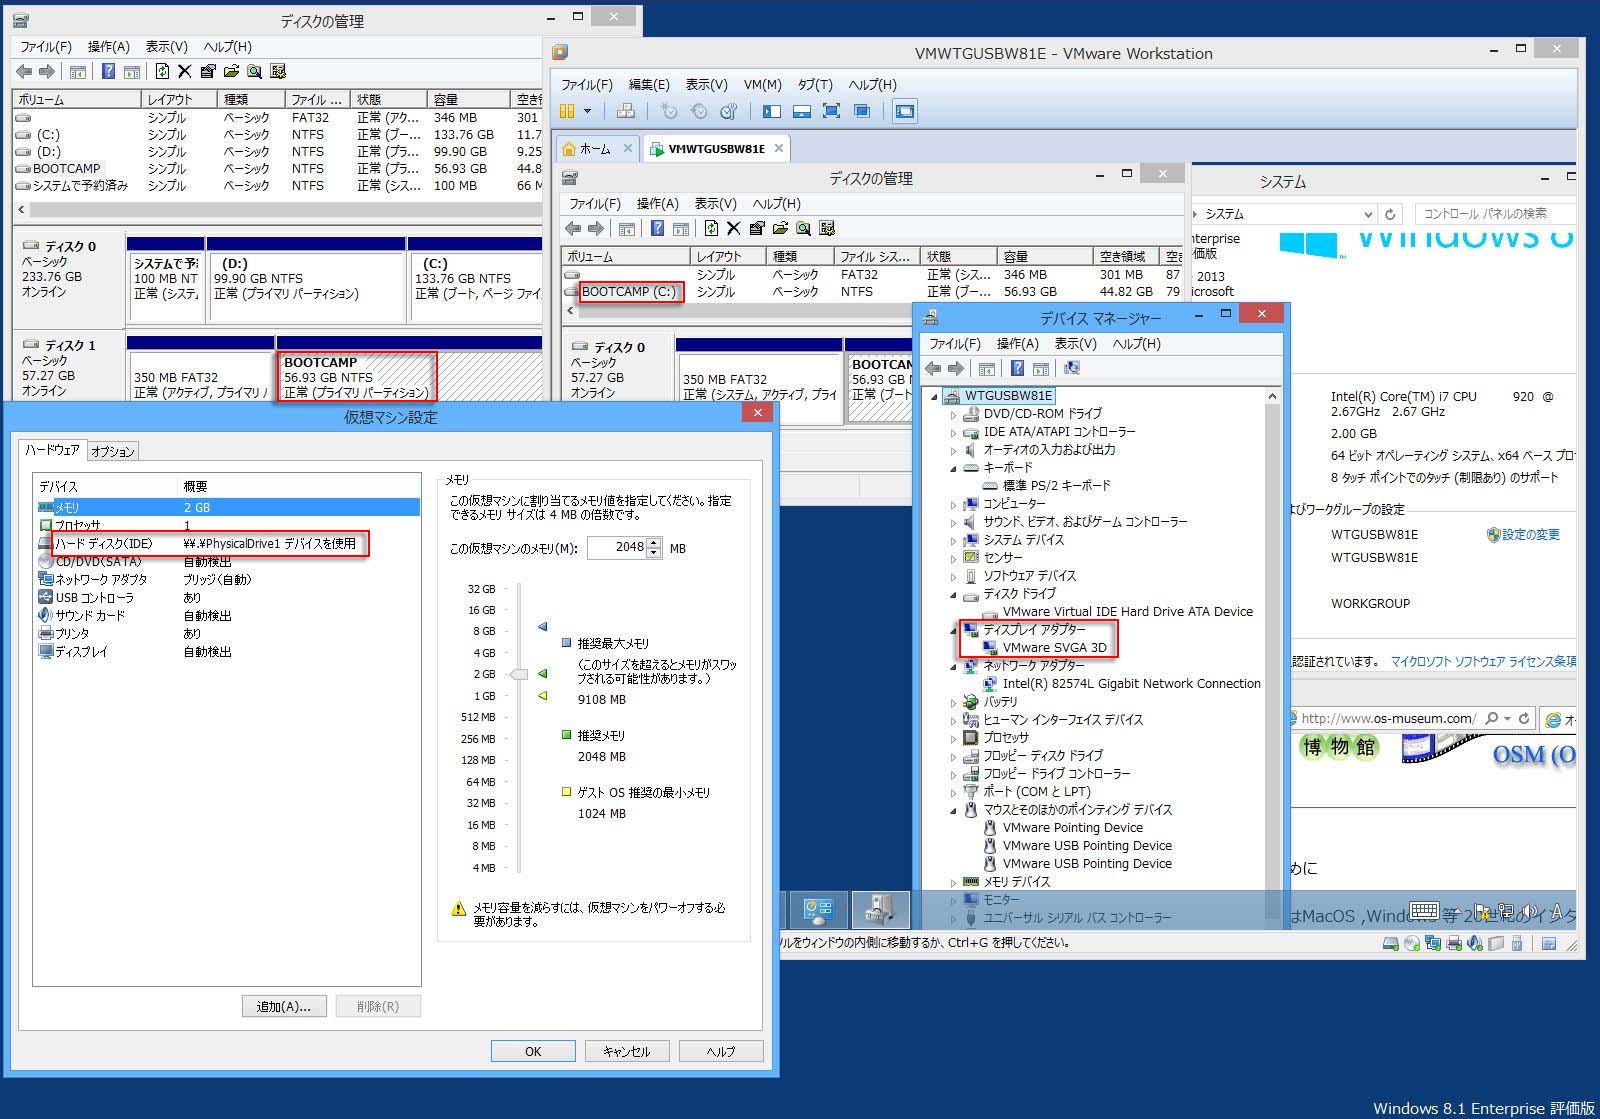Select the BOOTCAMP 56.93 GB partition on ディスク 1
Screen dimensions: 1600x1119
[356, 377]
